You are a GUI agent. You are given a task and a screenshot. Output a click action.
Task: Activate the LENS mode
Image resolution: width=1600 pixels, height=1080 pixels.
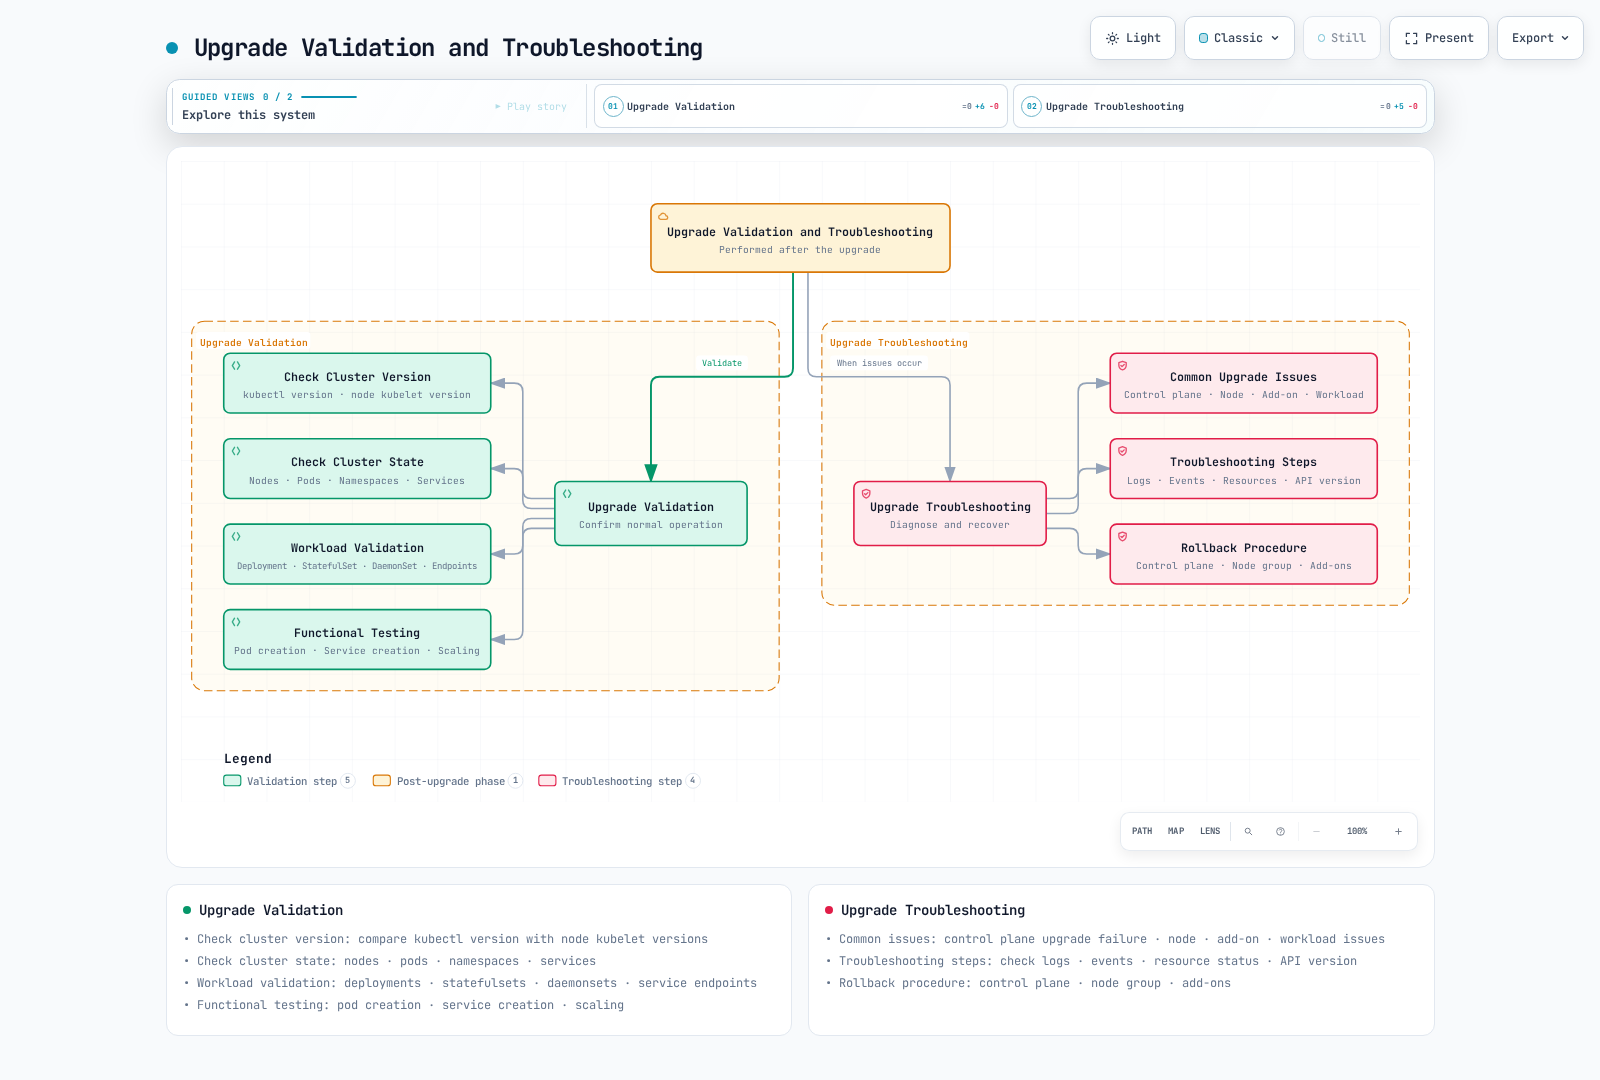point(1210,831)
